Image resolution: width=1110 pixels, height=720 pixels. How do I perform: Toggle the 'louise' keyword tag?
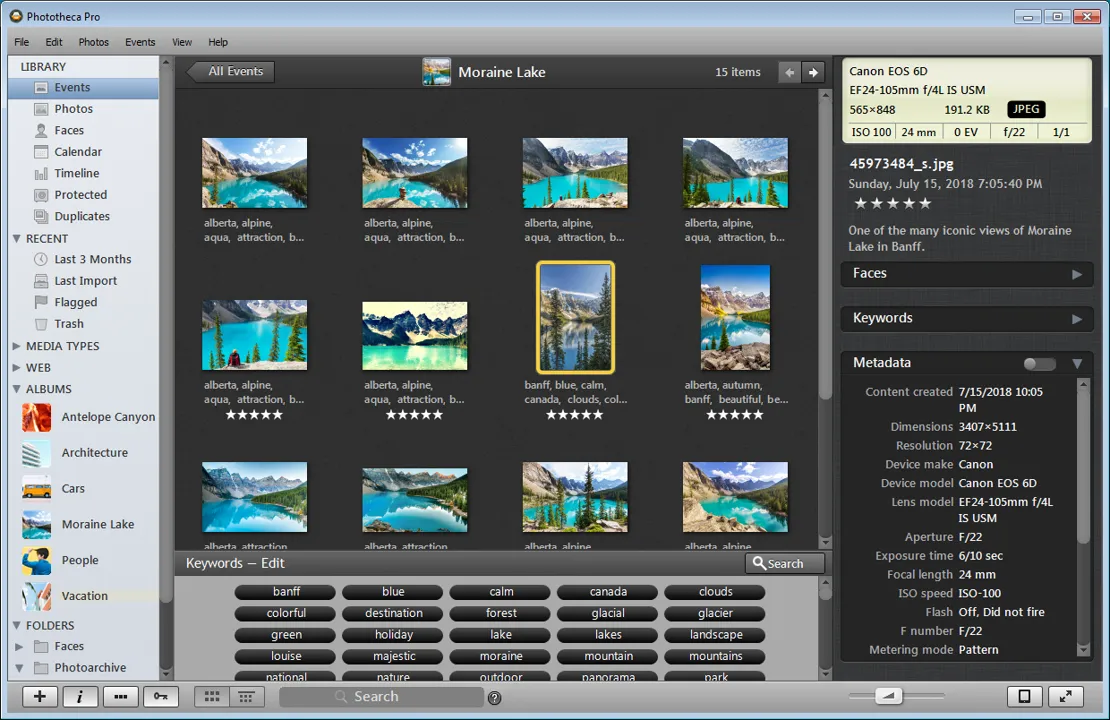[285, 656]
